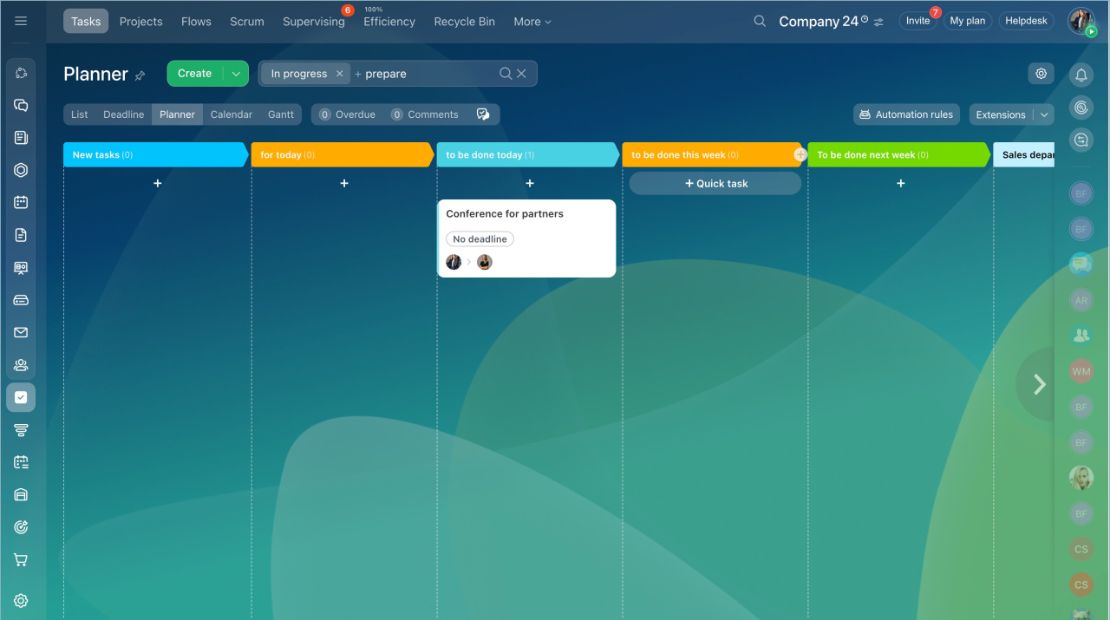This screenshot has width=1110, height=620.
Task: Open the Helpdesk button
Action: (1026, 21)
